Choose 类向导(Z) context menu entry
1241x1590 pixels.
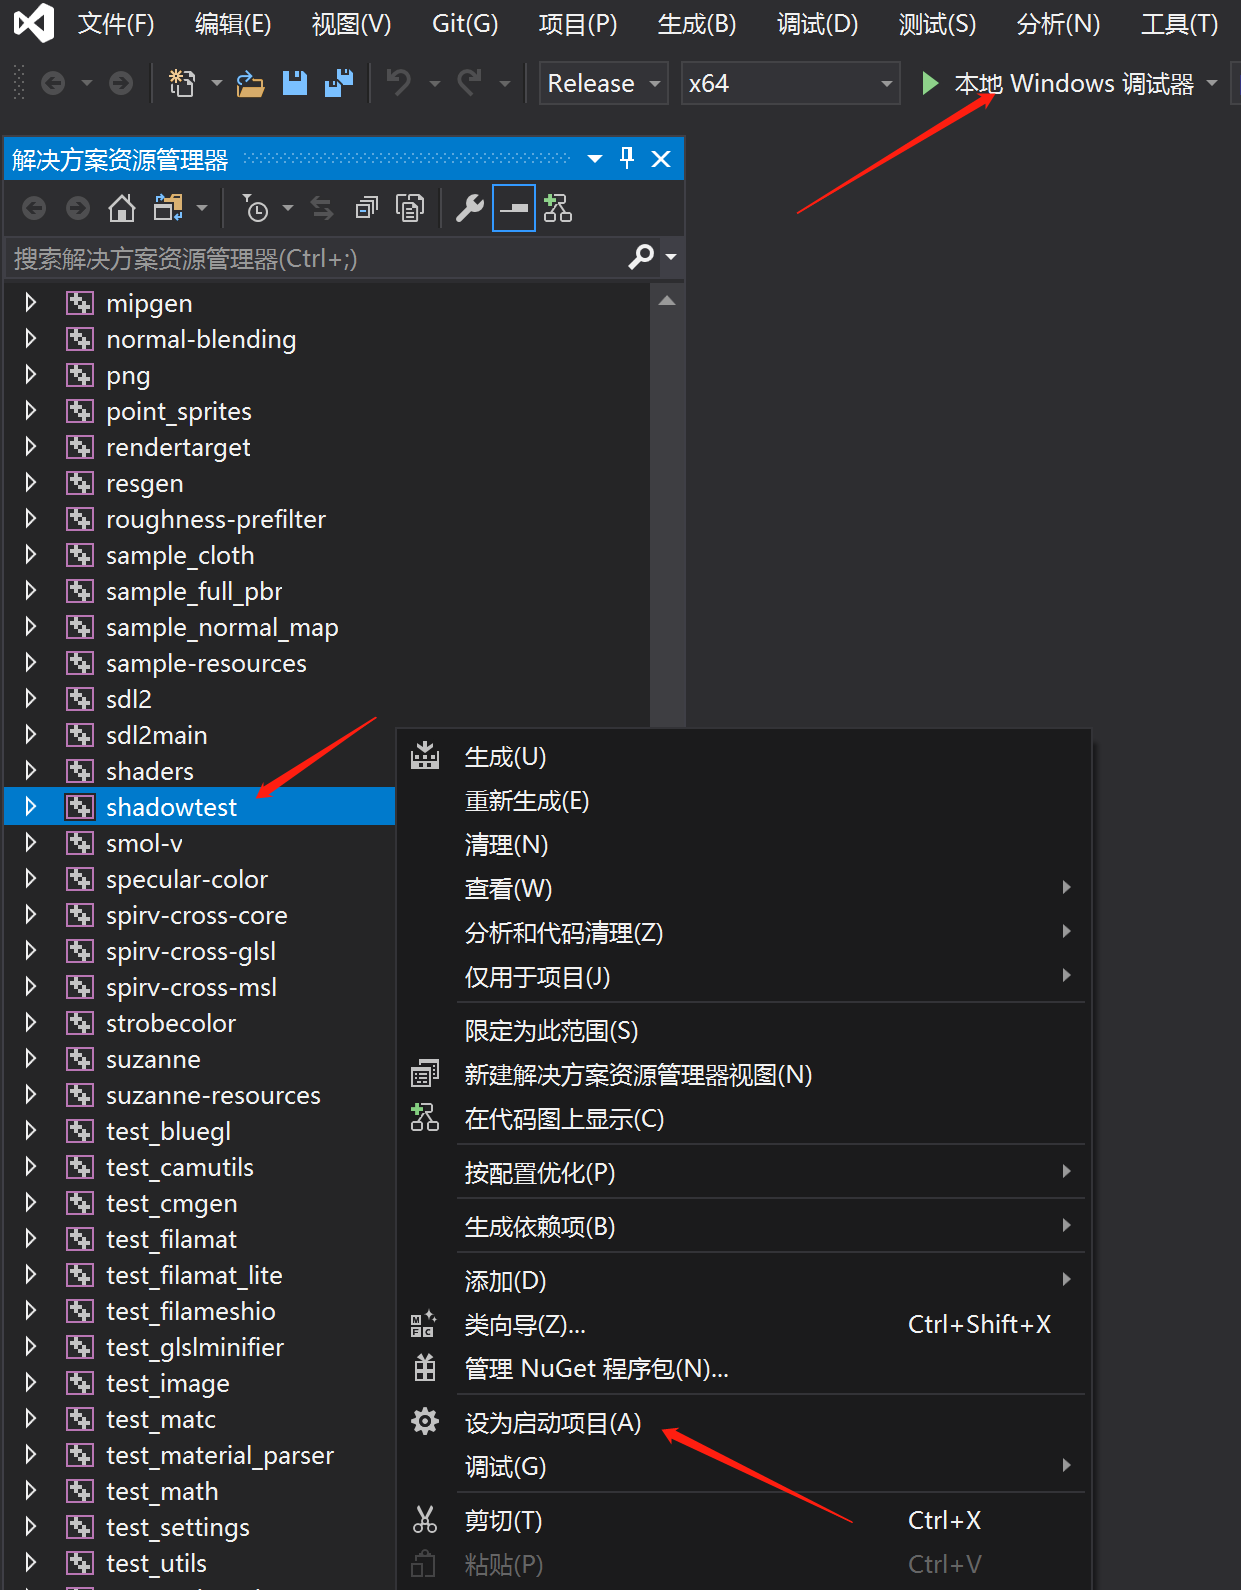click(x=743, y=1324)
